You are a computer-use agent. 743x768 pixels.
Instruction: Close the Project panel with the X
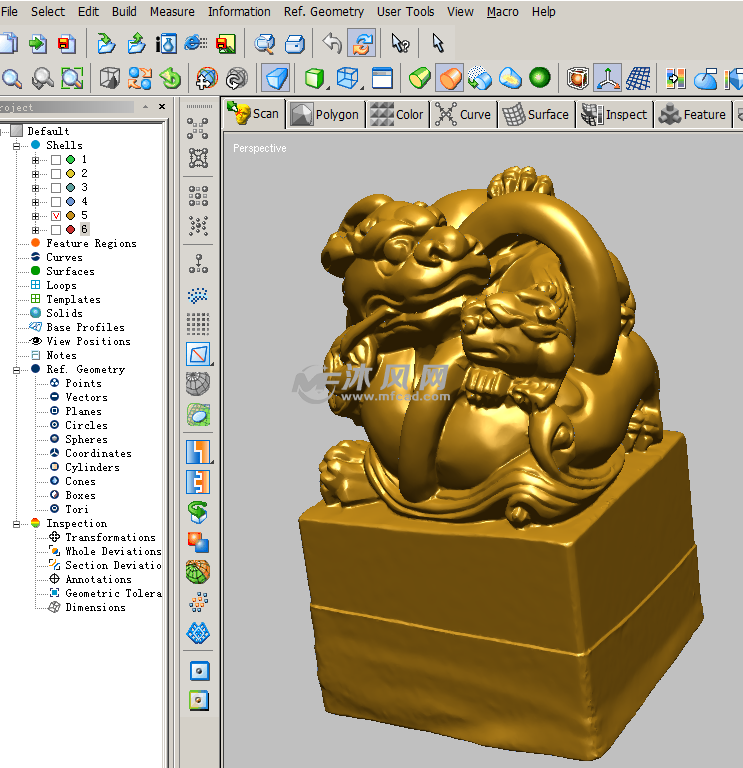(x=162, y=107)
